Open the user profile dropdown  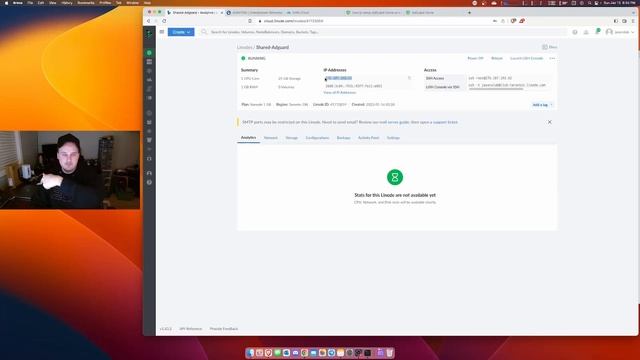[620, 32]
